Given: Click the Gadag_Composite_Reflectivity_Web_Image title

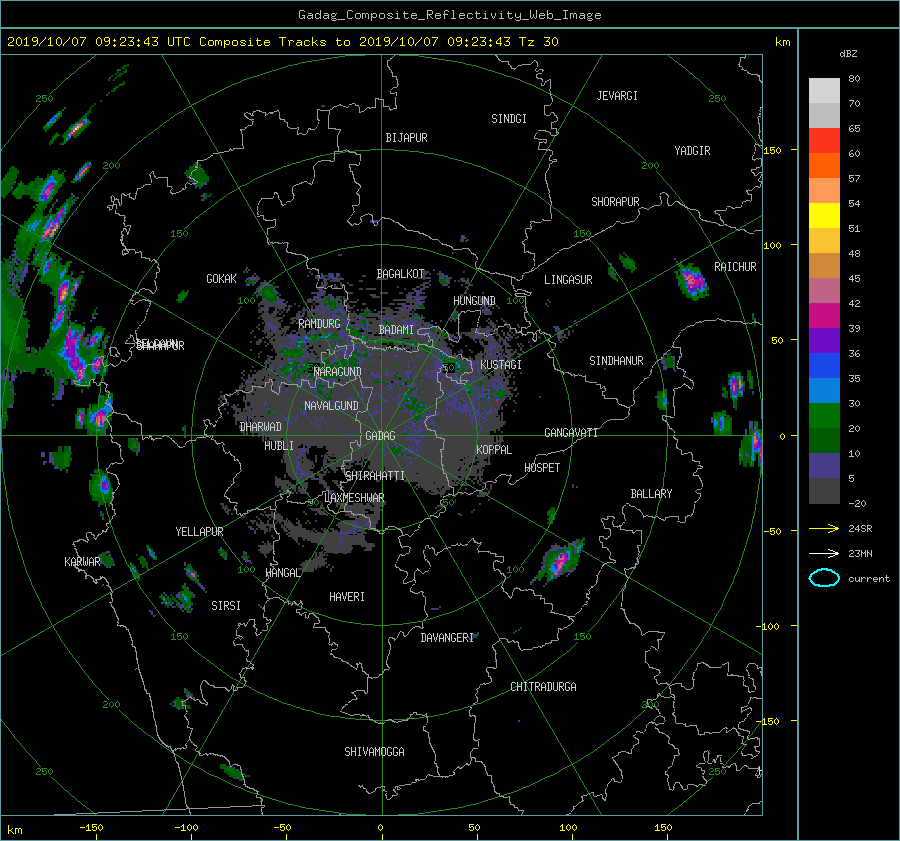Looking at the screenshot, I should click(449, 15).
